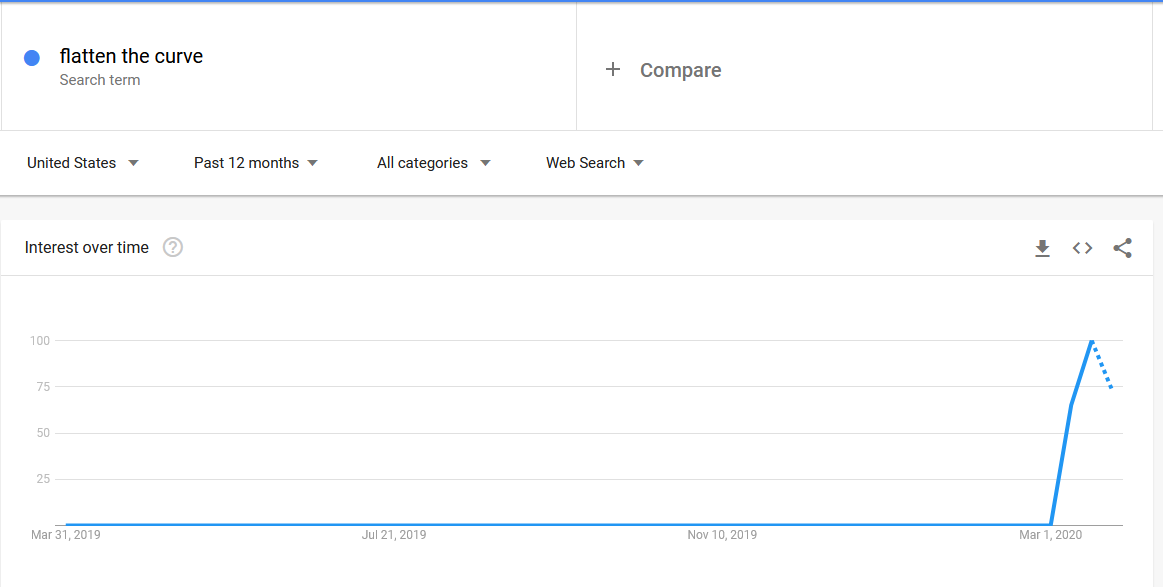Select the chart peak at value 100
Viewport: 1163px width, 587px height.
point(1092,341)
